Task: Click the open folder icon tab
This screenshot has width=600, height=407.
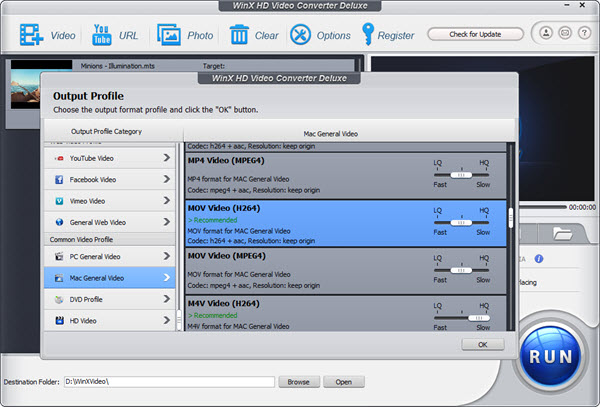Action: pyautogui.click(x=562, y=233)
